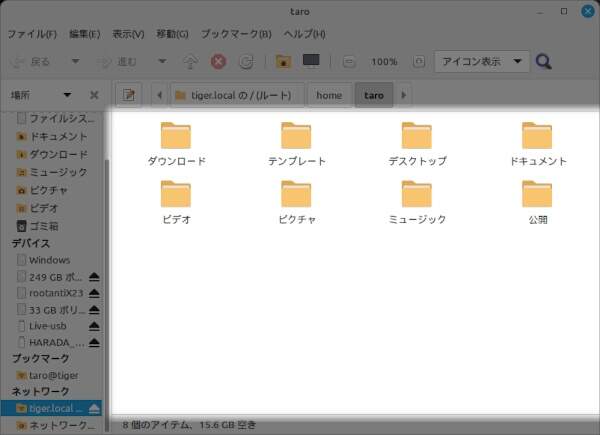600x435 pixels.
Task: Open the ファイル(F) menu
Action: [x=32, y=34]
